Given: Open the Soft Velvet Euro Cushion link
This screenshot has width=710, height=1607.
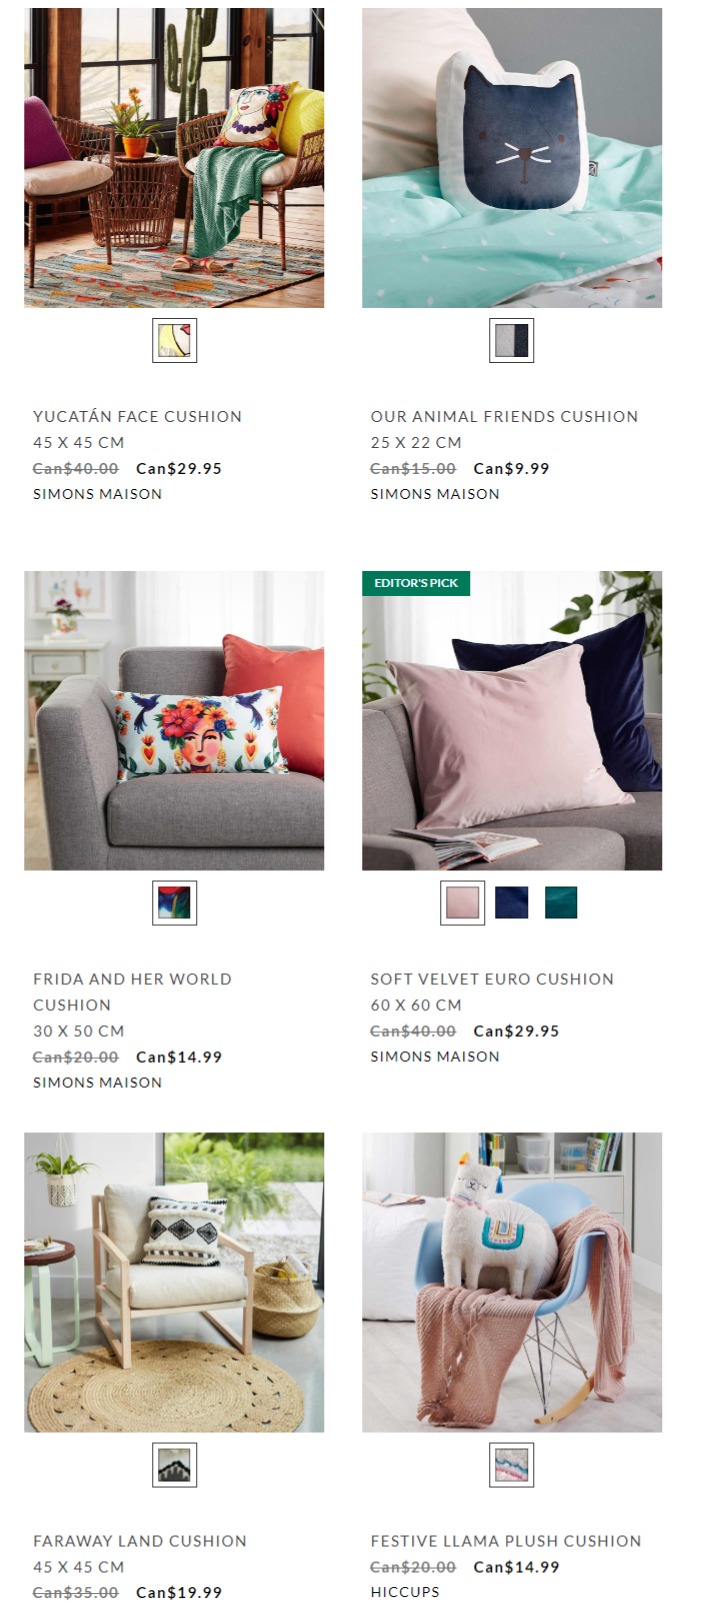Looking at the screenshot, I should point(492,979).
